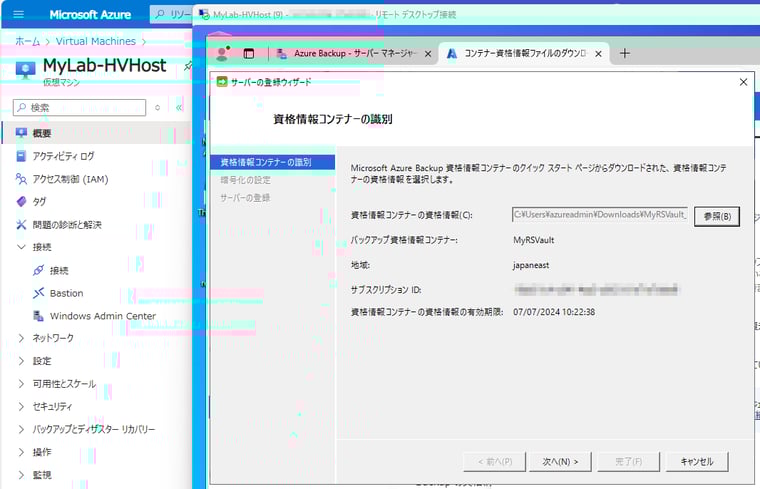The width and height of the screenshot is (760, 489).
Task: Close the コンテナー資格情報 browser tab
Action: tap(599, 54)
